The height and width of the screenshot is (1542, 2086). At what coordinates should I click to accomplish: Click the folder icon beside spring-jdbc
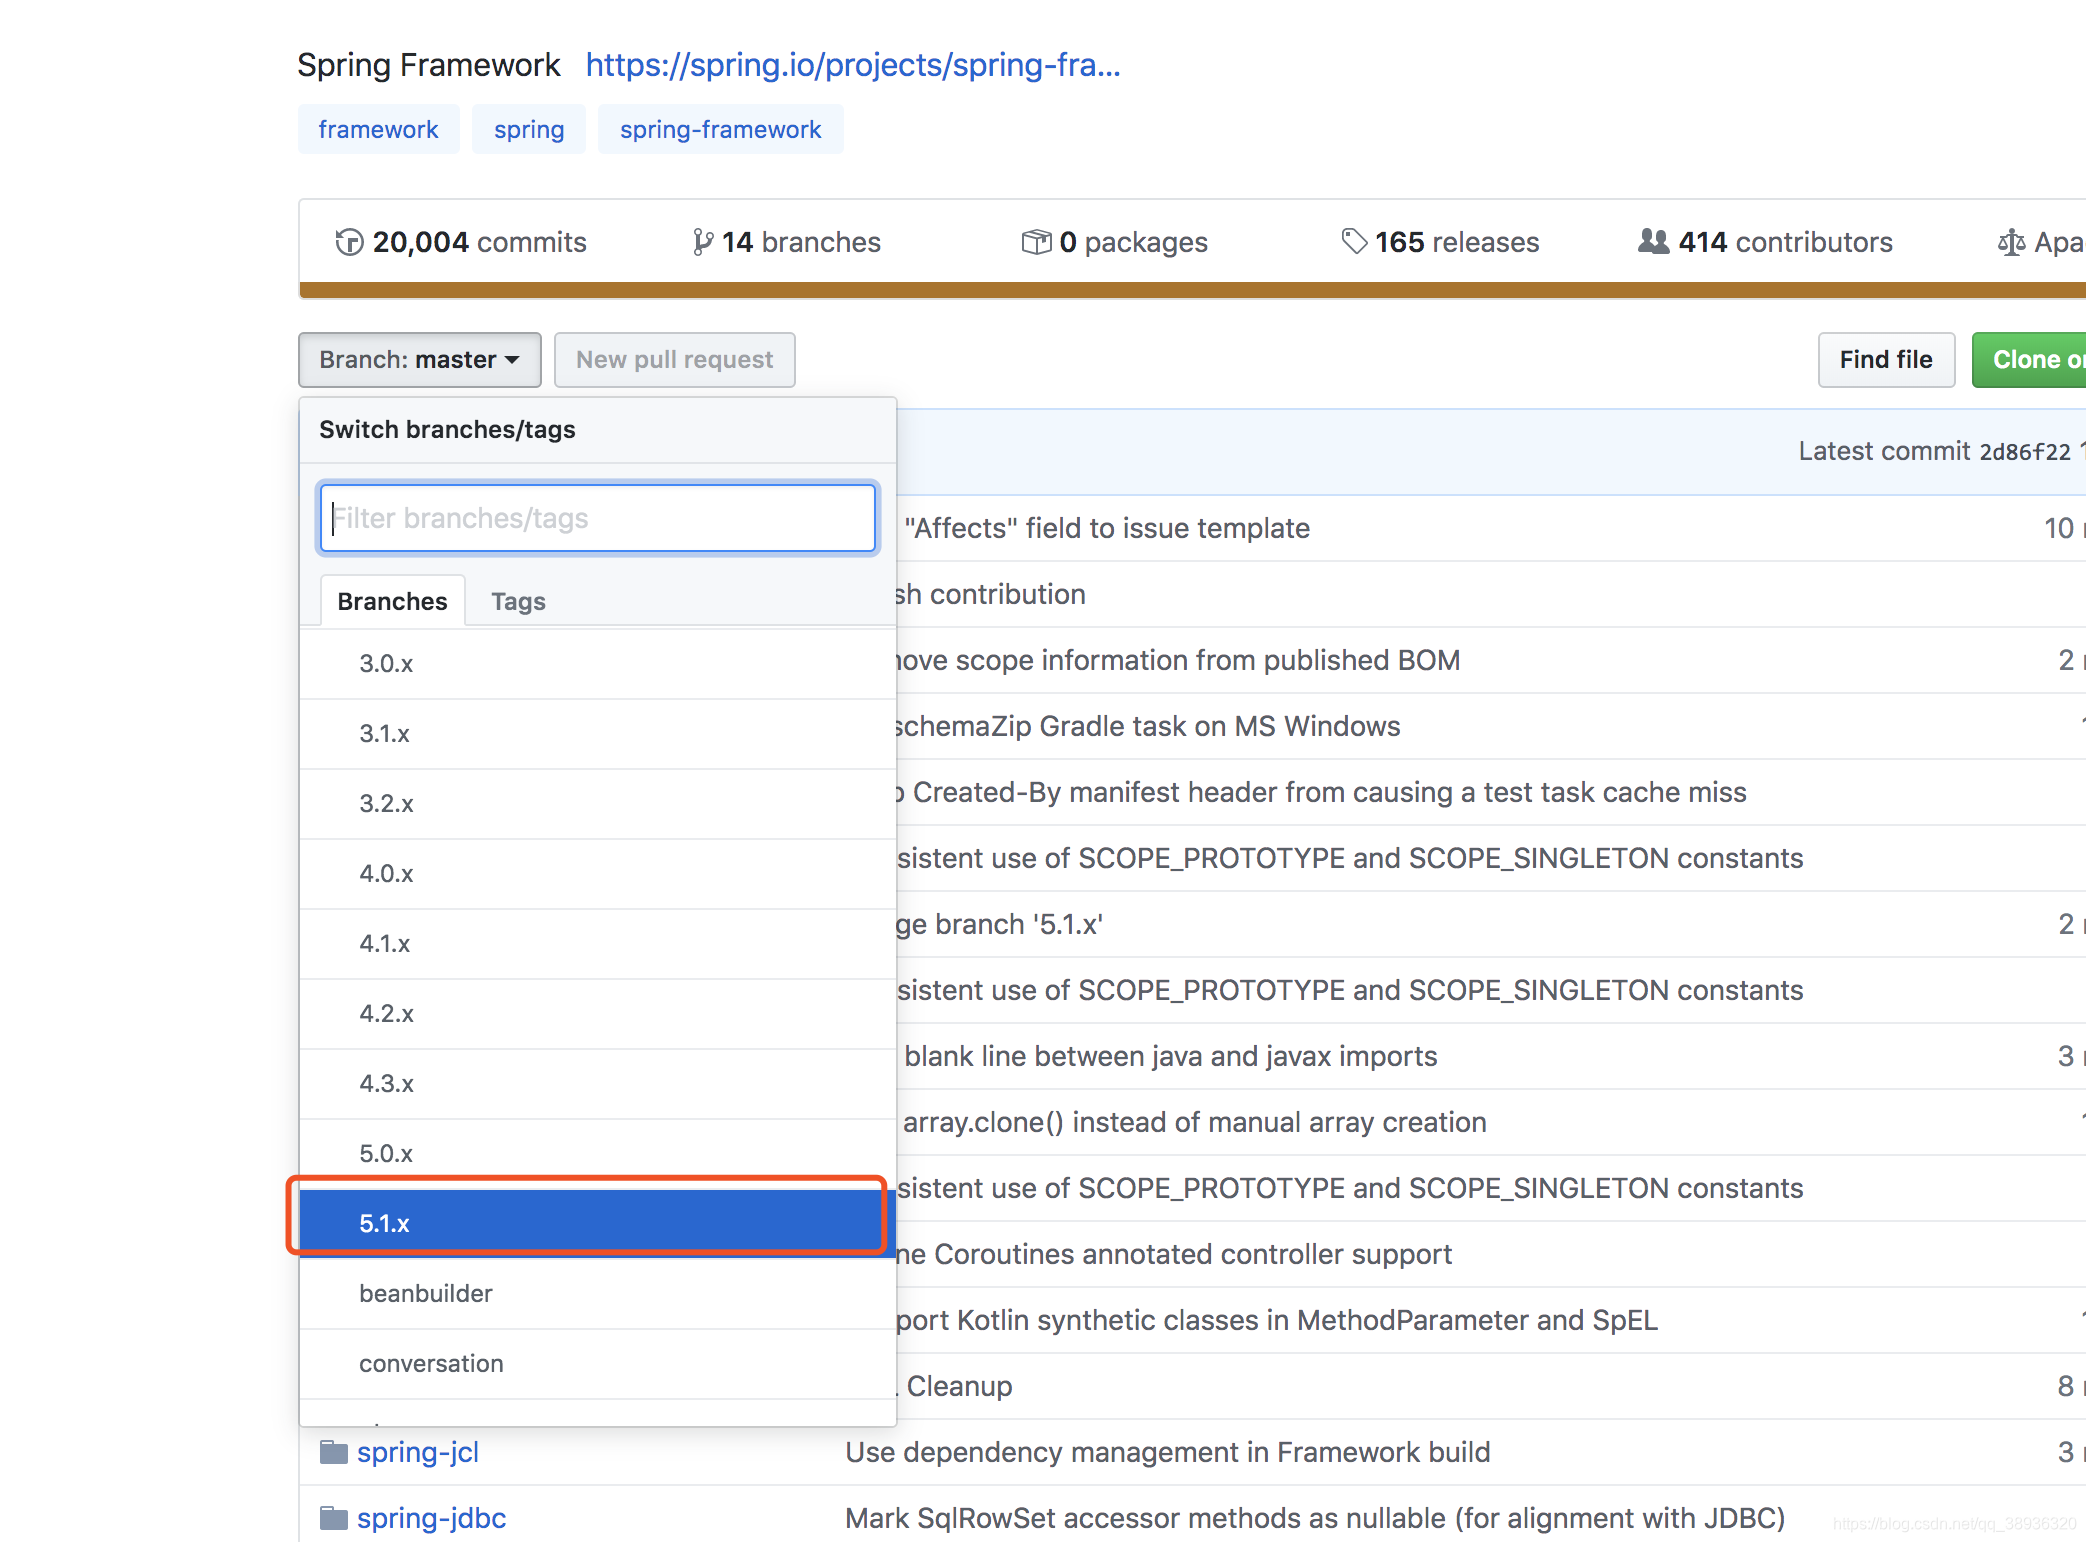334,1517
